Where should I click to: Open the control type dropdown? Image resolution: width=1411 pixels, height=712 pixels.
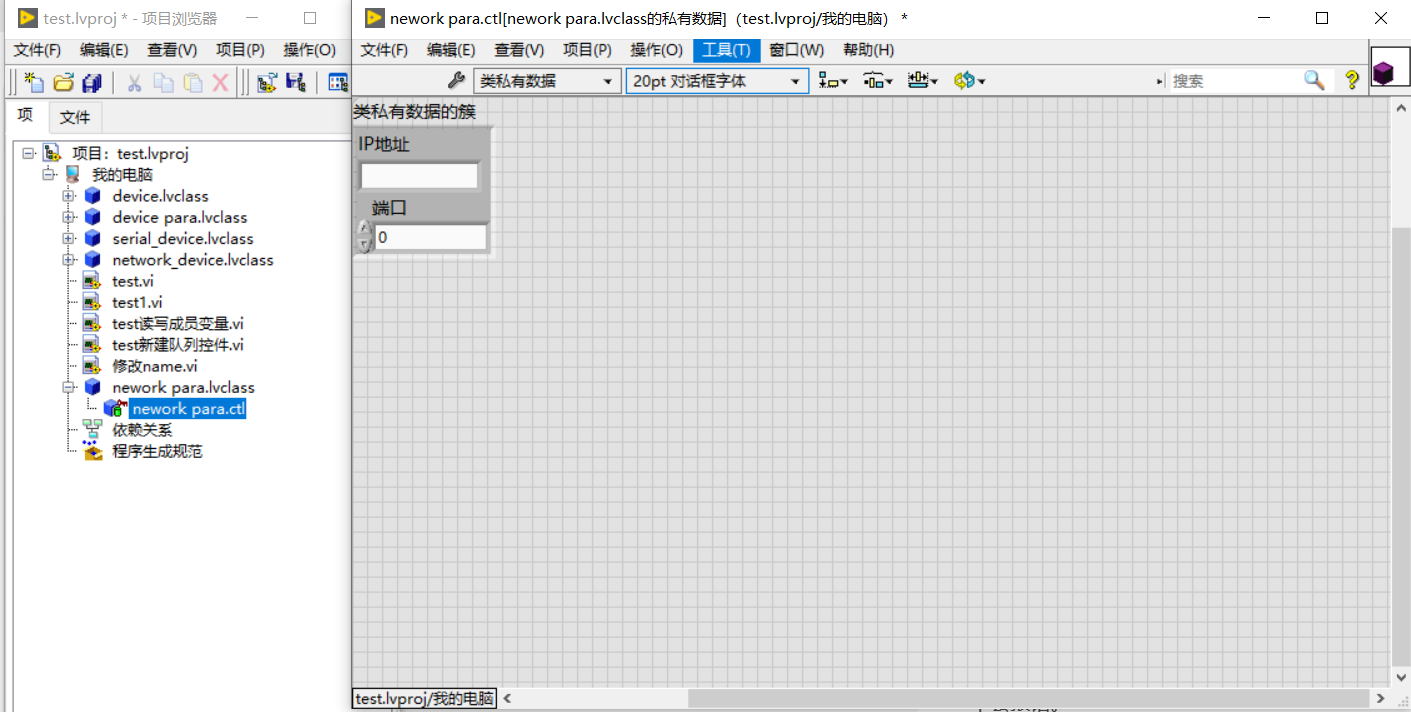[x=546, y=81]
